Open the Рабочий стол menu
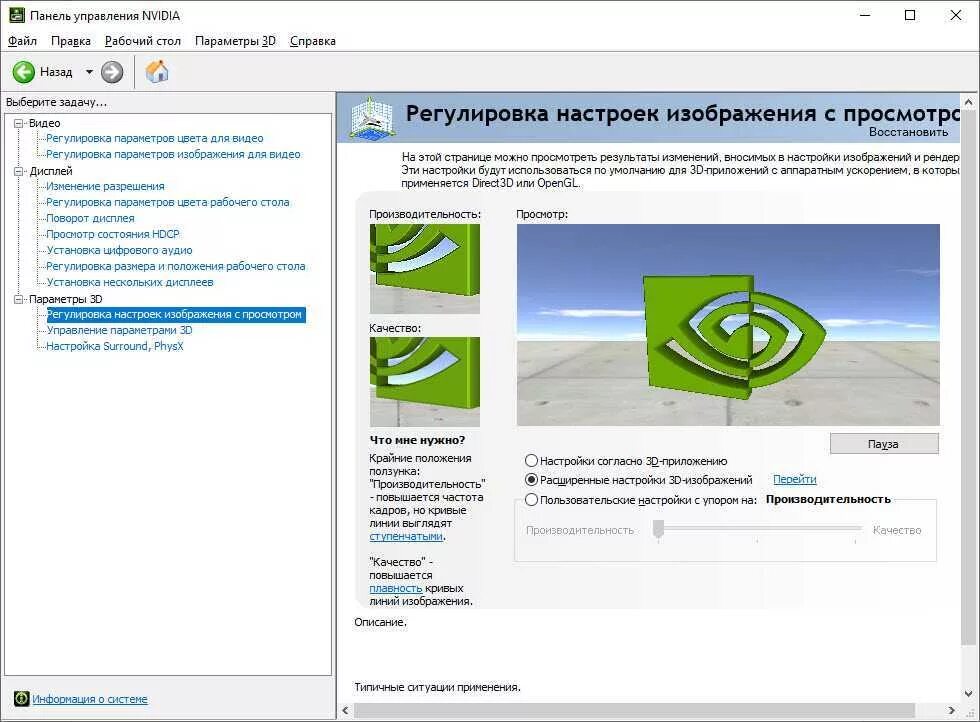 (142, 41)
